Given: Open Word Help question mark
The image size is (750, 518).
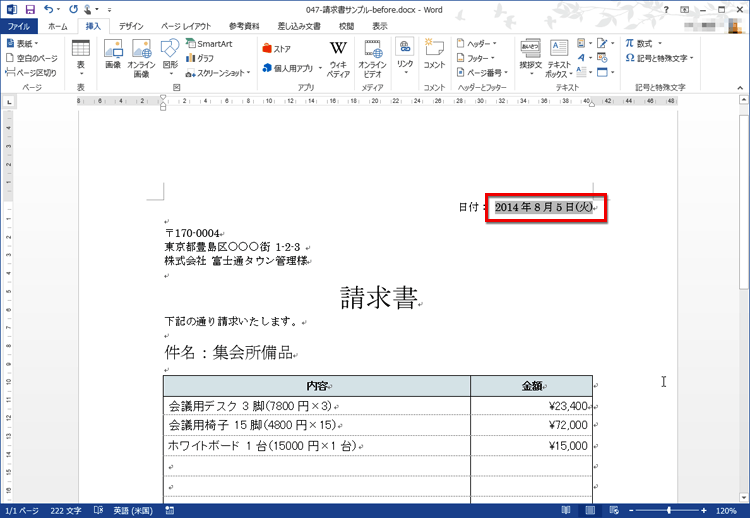Looking at the screenshot, I should pyautogui.click(x=666, y=9).
